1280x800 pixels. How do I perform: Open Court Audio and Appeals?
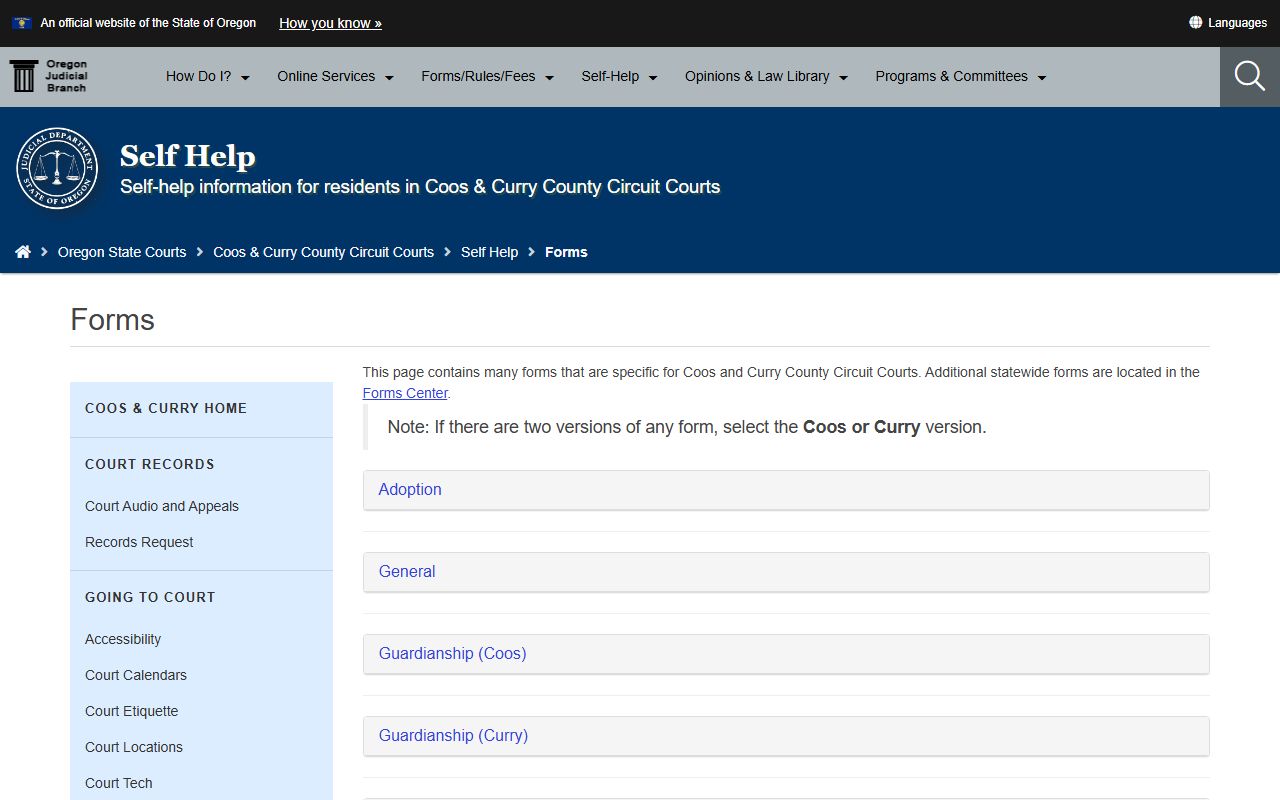coord(162,506)
